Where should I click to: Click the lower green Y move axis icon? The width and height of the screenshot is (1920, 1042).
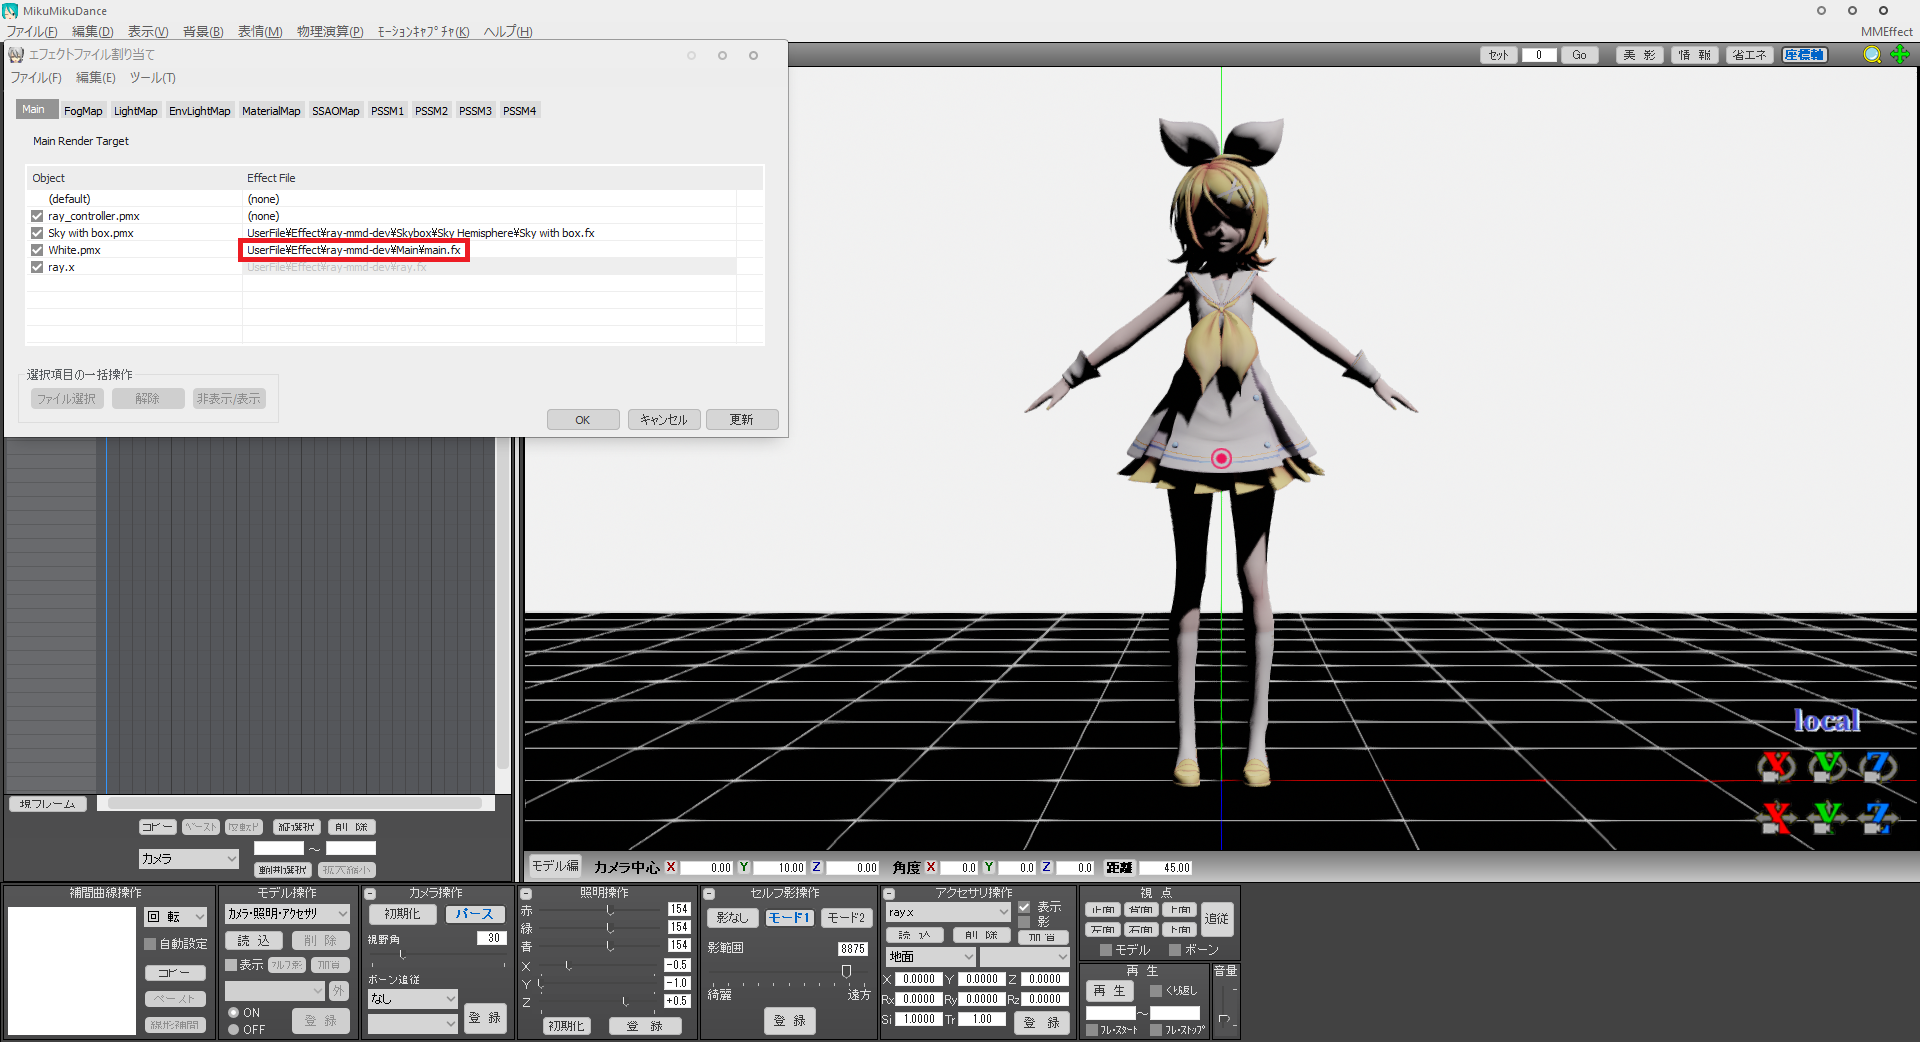coord(1827,817)
